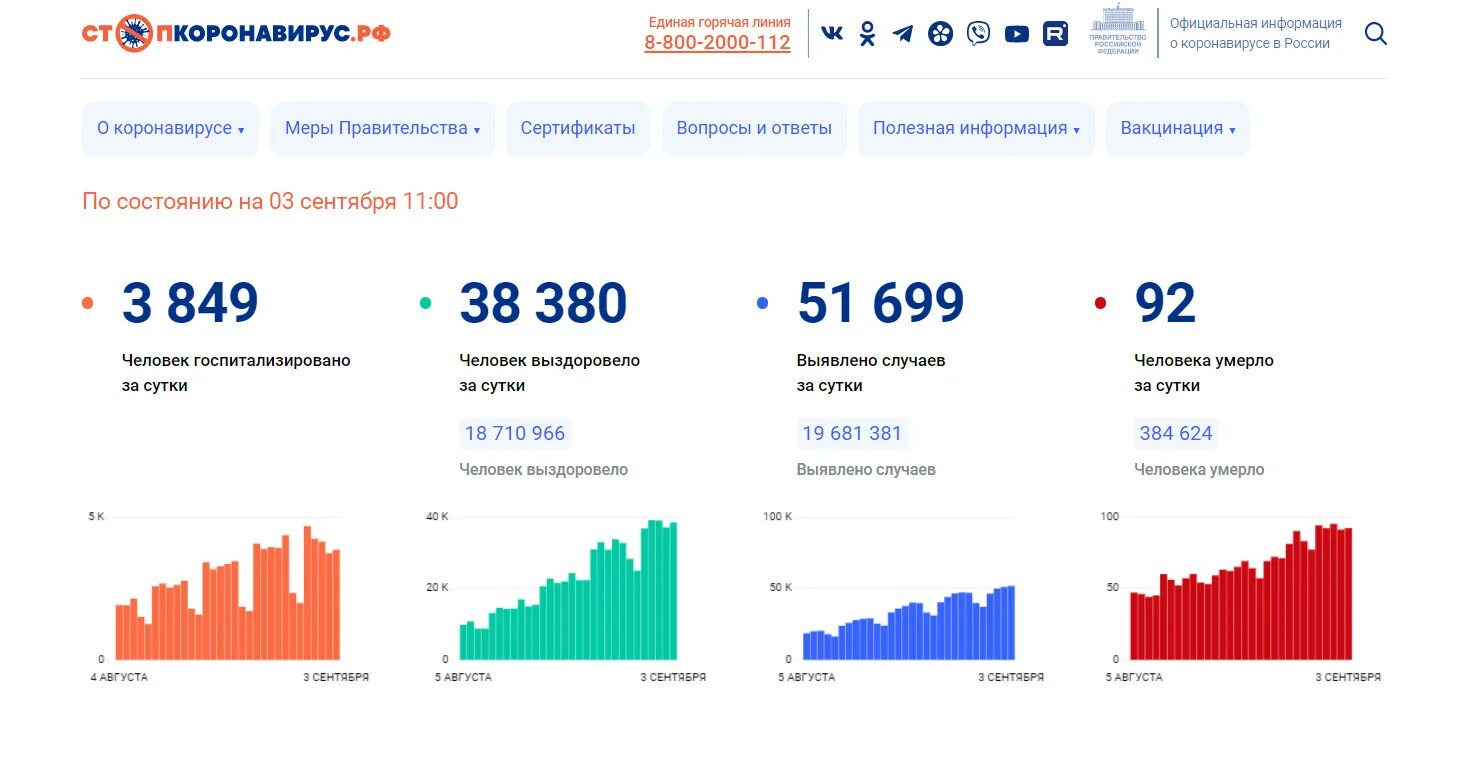Click the red deaths bar chart

point(1241,592)
